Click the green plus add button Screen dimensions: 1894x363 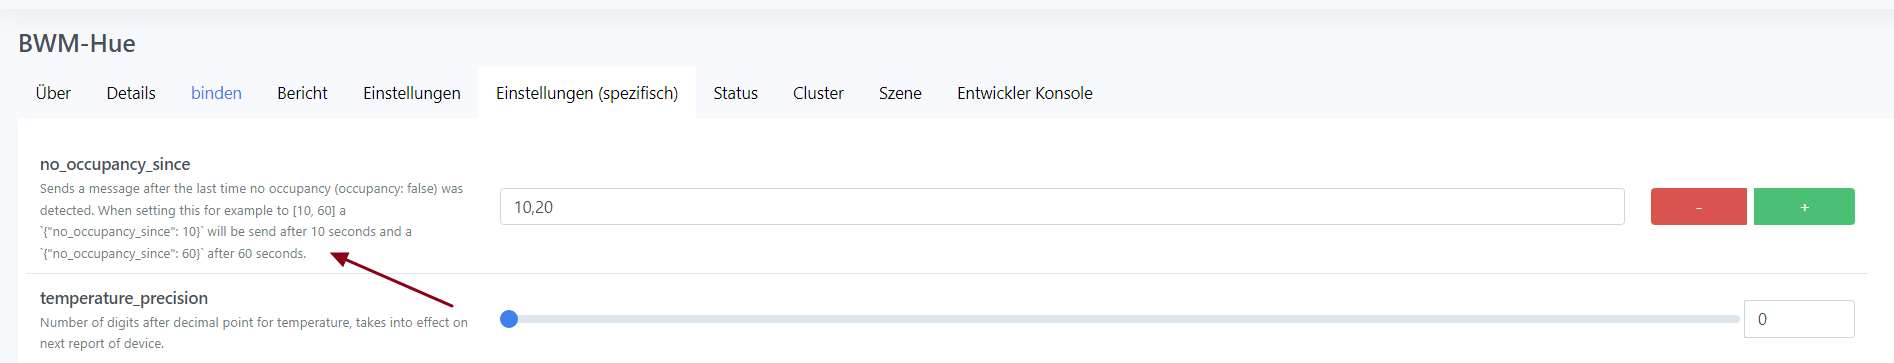(x=1804, y=207)
